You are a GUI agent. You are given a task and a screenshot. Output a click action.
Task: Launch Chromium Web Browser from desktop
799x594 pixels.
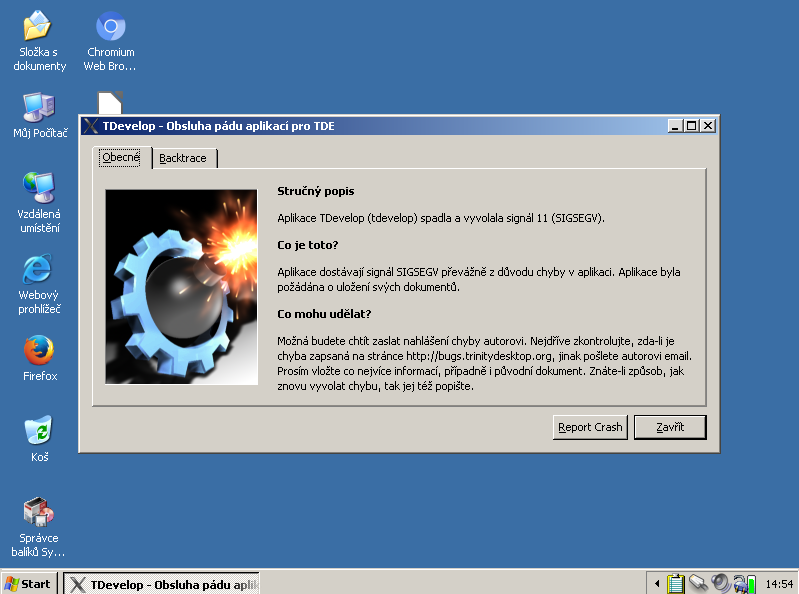(x=110, y=41)
